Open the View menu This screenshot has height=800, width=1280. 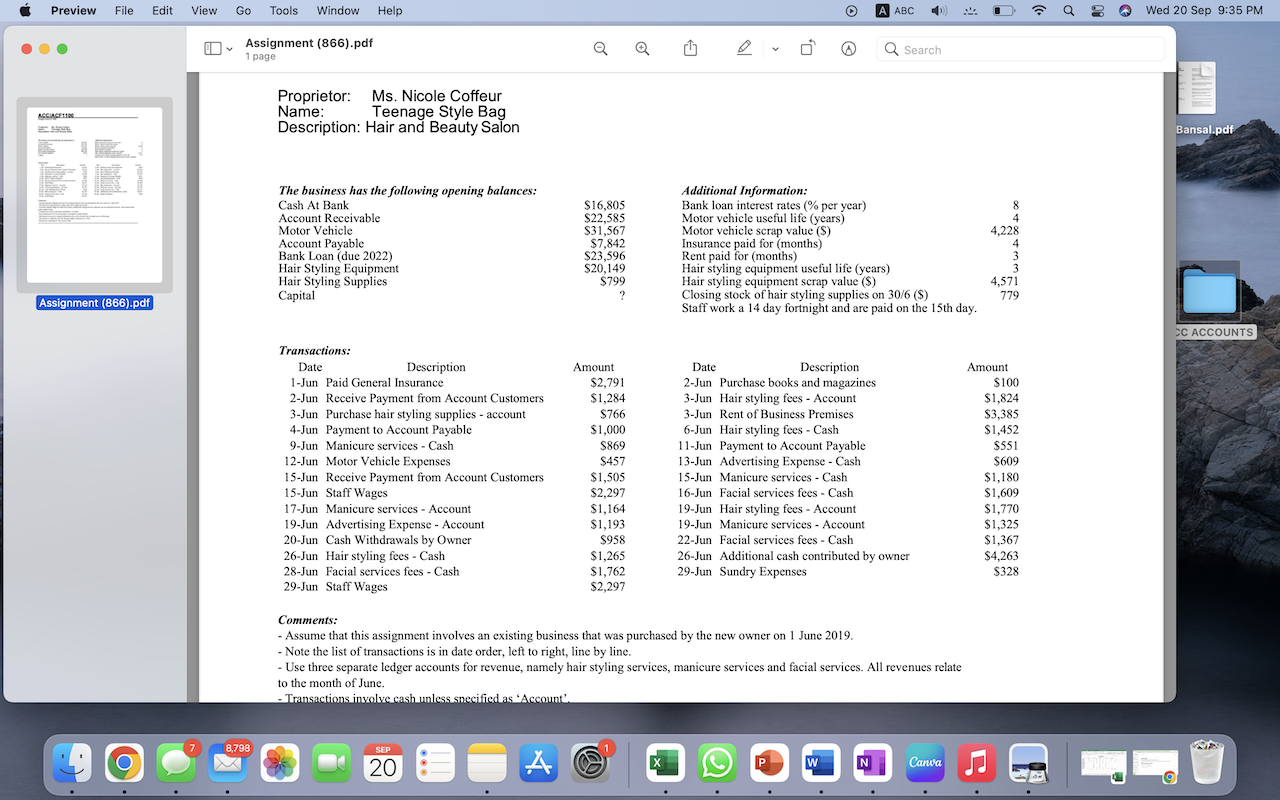[x=204, y=10]
